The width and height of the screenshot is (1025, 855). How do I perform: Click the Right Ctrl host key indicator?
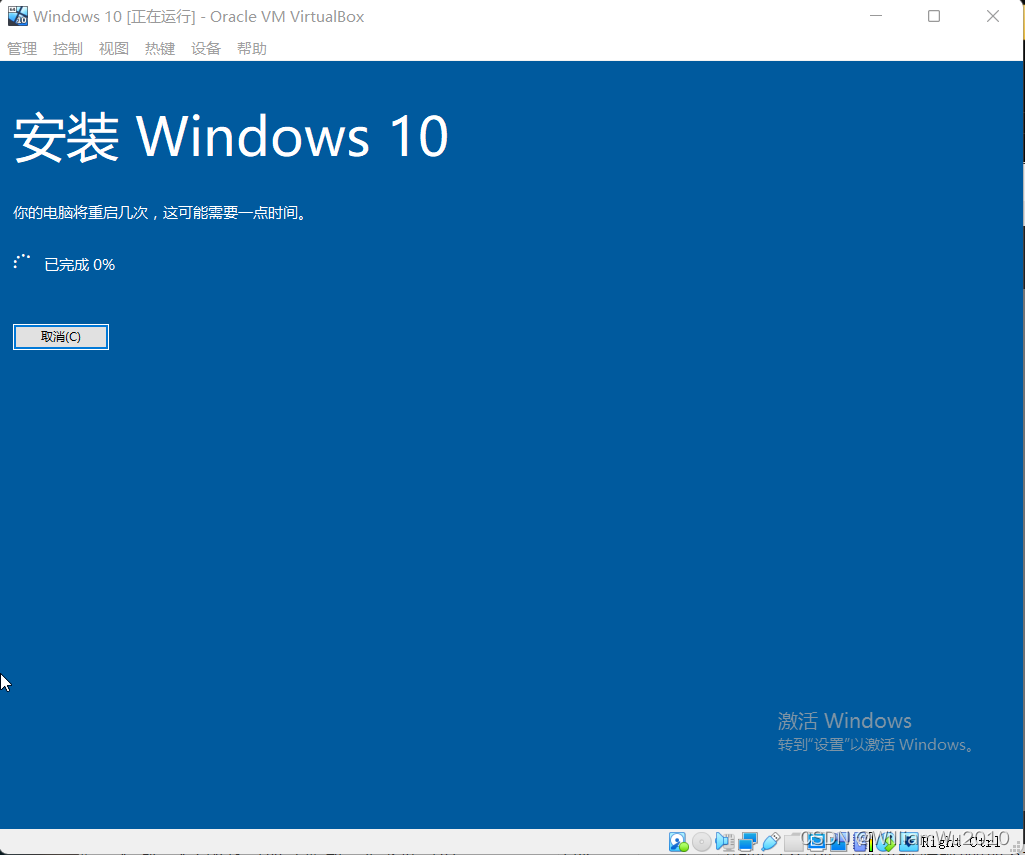[961, 842]
